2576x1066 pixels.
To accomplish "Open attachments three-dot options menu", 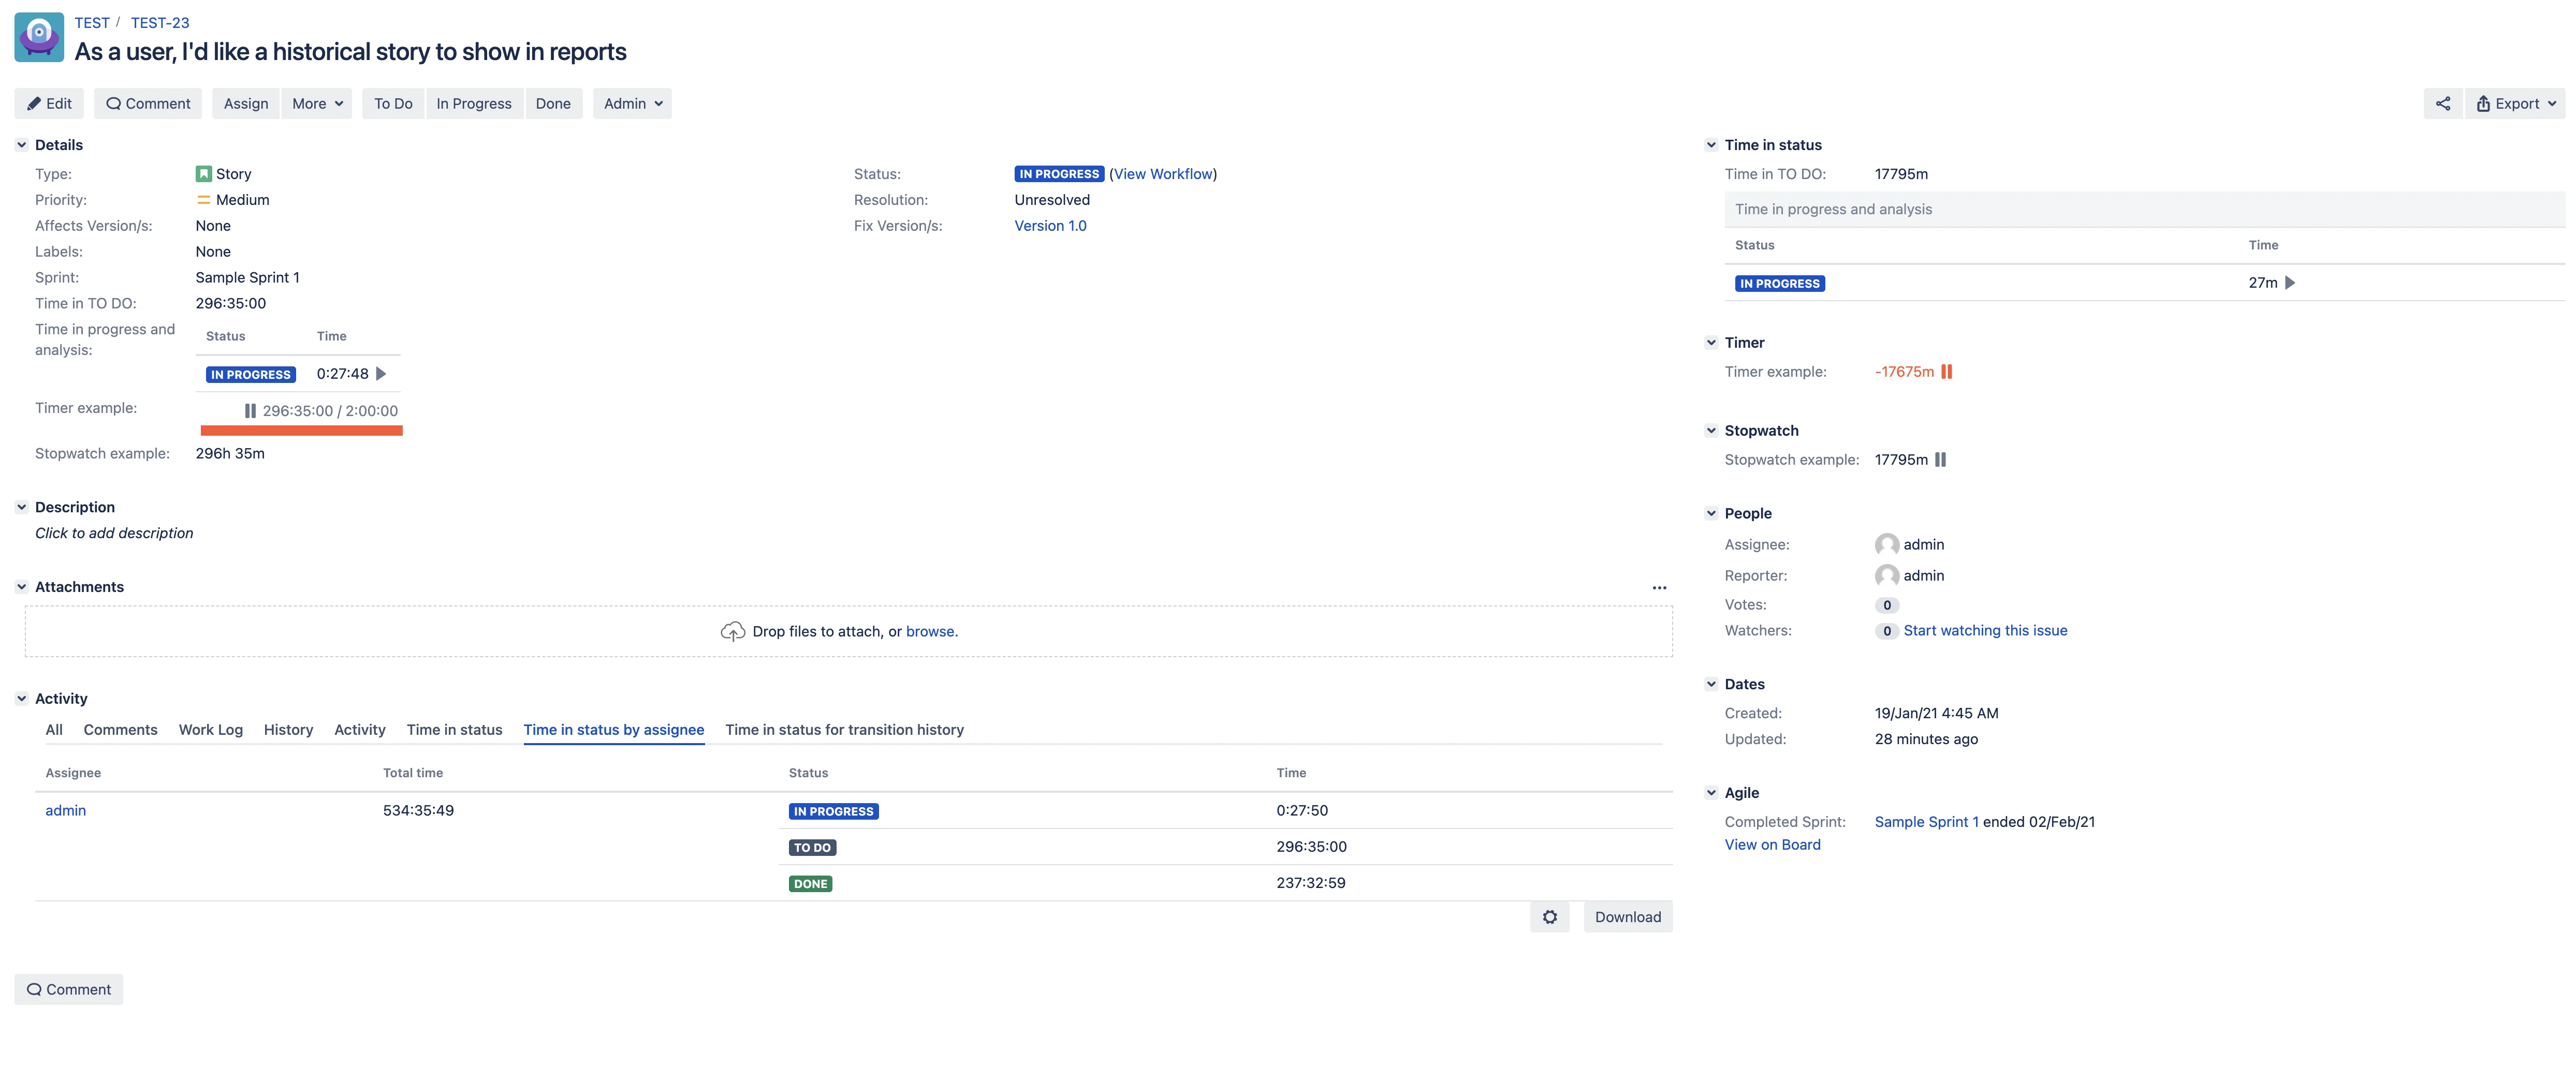I will pyautogui.click(x=1659, y=588).
